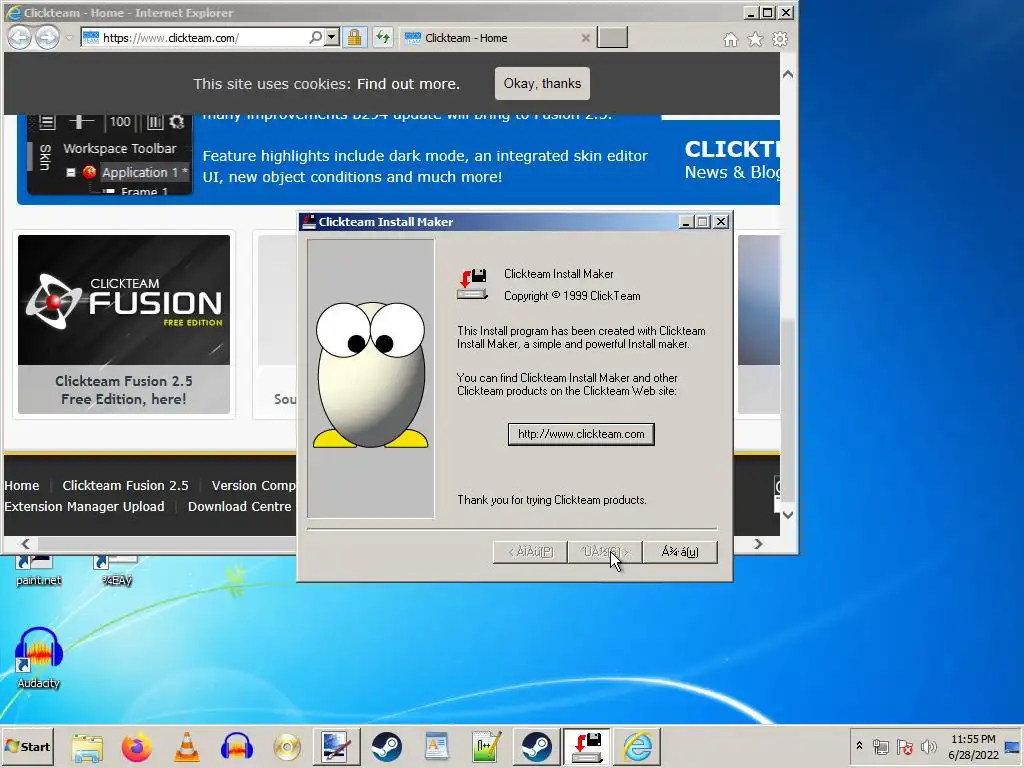Launch Firefox from the taskbar

[136, 747]
